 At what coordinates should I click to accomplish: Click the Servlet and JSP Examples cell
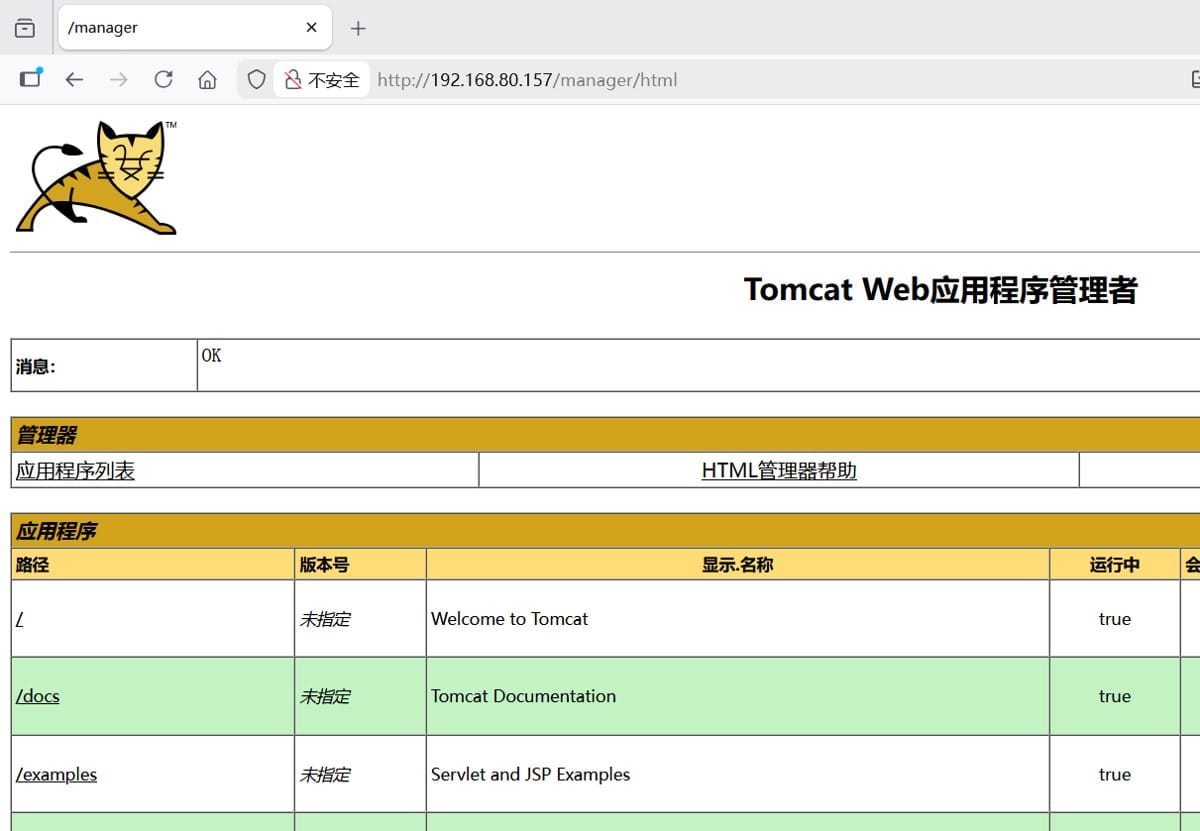(x=737, y=774)
